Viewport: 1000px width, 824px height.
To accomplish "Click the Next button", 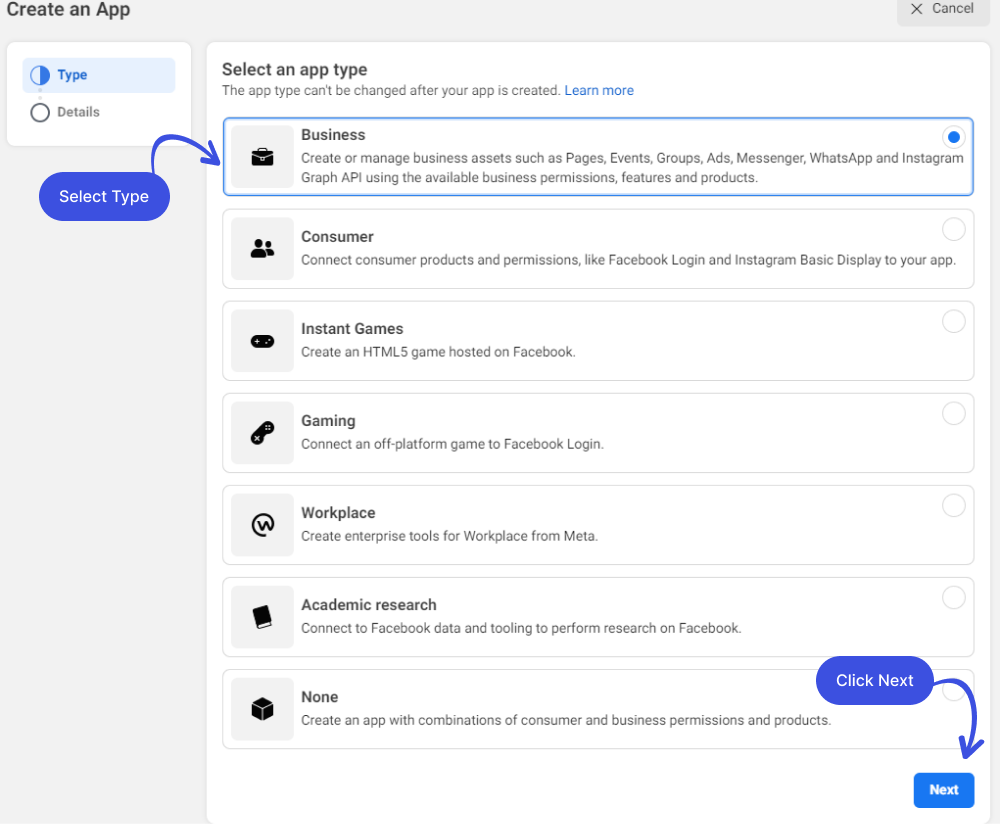I will (x=943, y=790).
